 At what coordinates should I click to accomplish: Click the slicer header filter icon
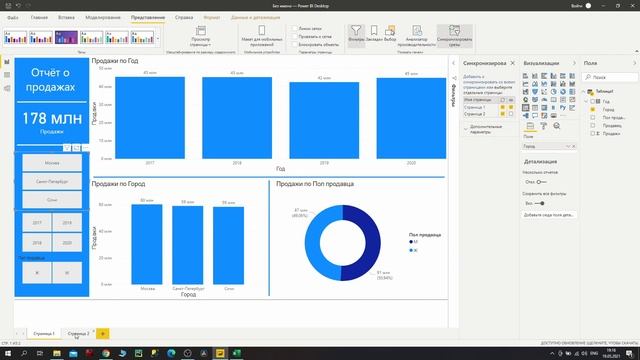tap(67, 148)
